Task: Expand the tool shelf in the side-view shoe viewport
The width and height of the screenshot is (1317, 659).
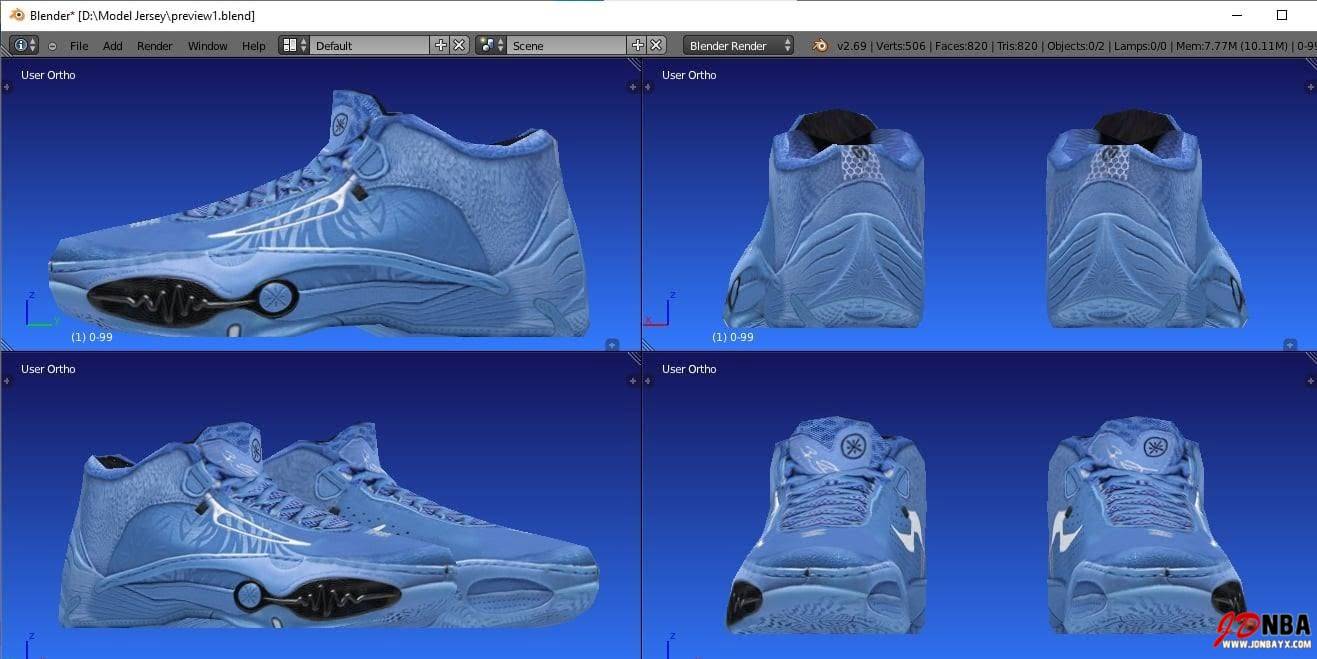Action: [x=6, y=87]
